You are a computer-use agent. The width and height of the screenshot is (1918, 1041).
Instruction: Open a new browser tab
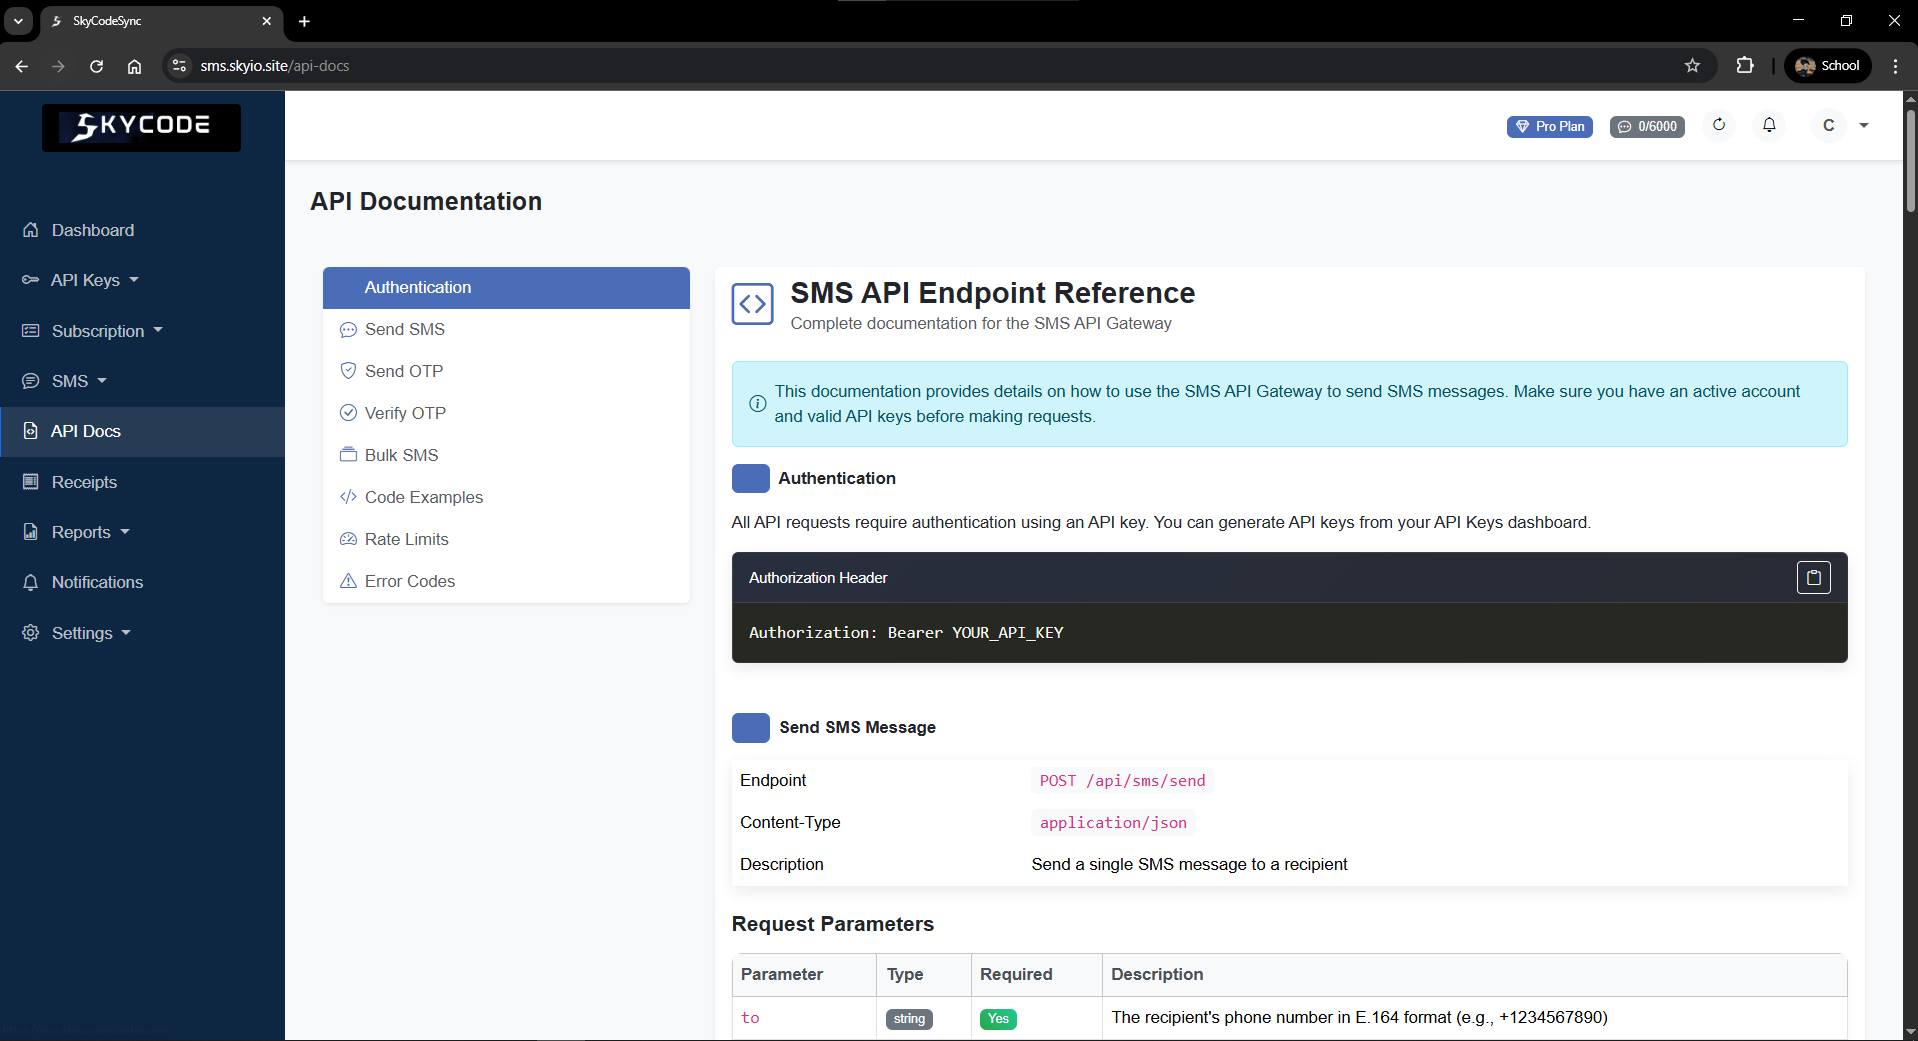[304, 21]
